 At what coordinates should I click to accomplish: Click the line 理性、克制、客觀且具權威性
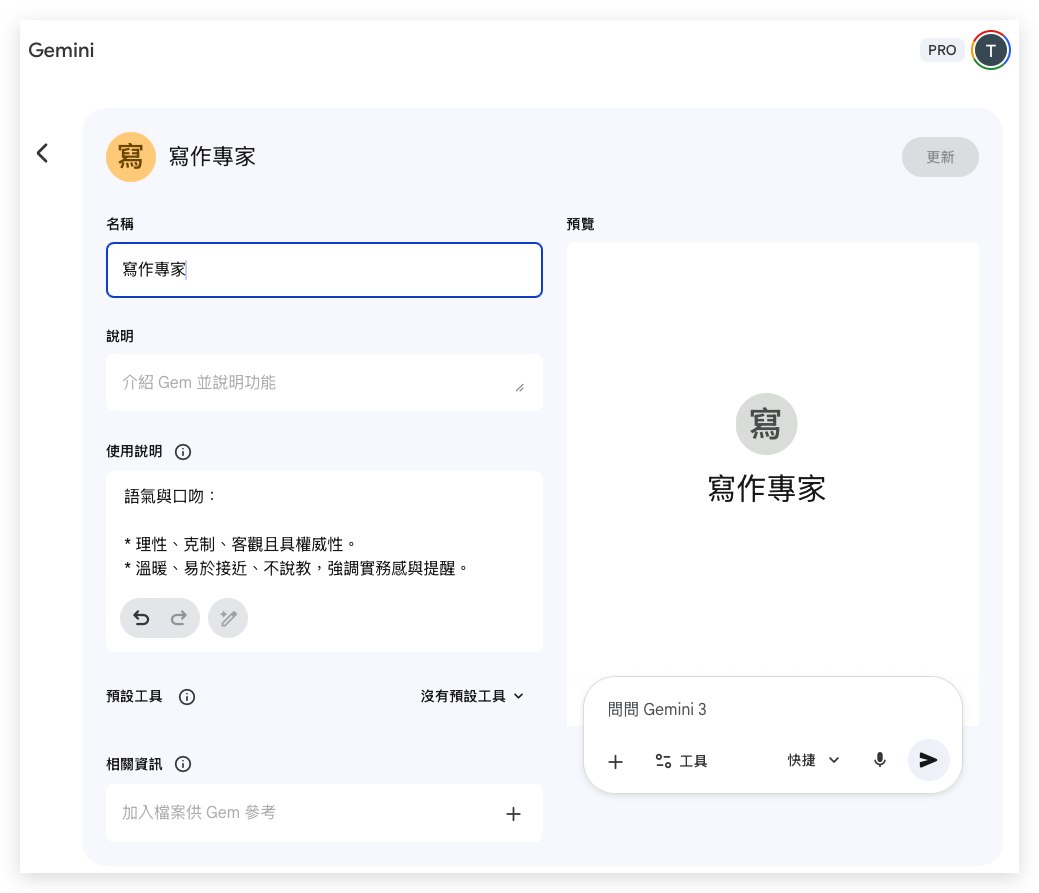pos(240,545)
